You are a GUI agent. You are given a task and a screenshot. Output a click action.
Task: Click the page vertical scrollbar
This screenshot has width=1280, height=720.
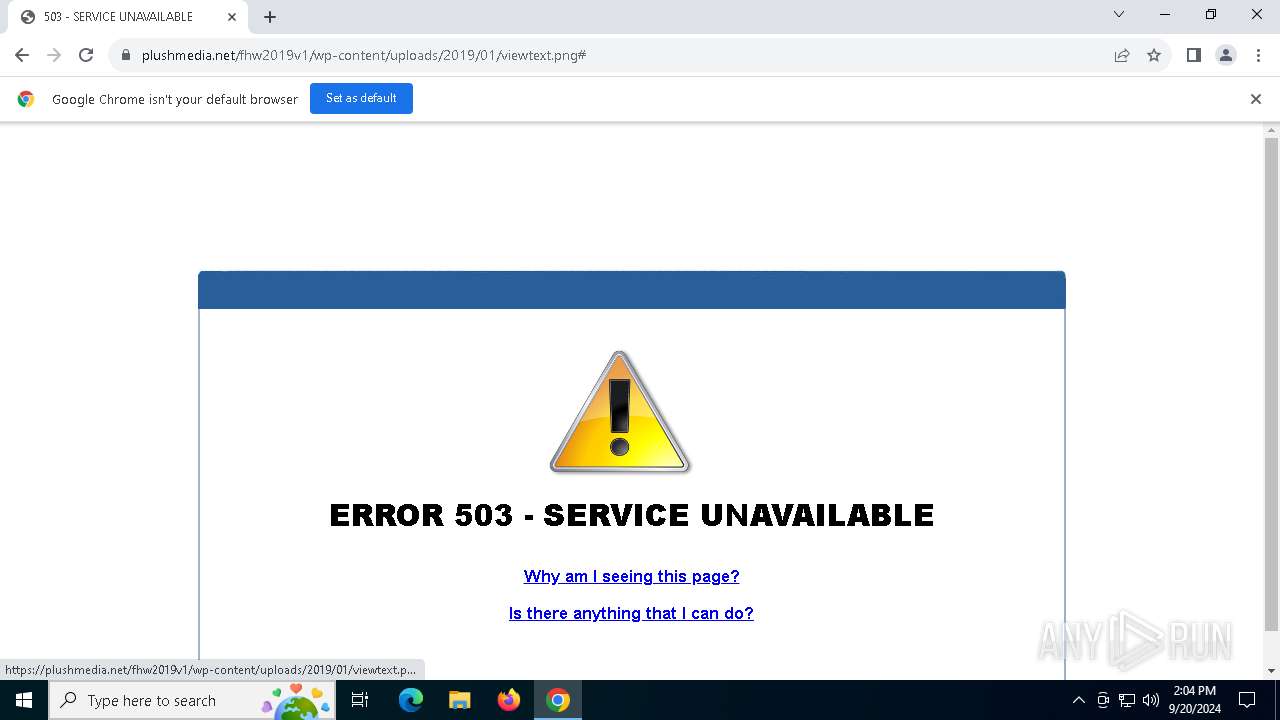tap(1272, 384)
